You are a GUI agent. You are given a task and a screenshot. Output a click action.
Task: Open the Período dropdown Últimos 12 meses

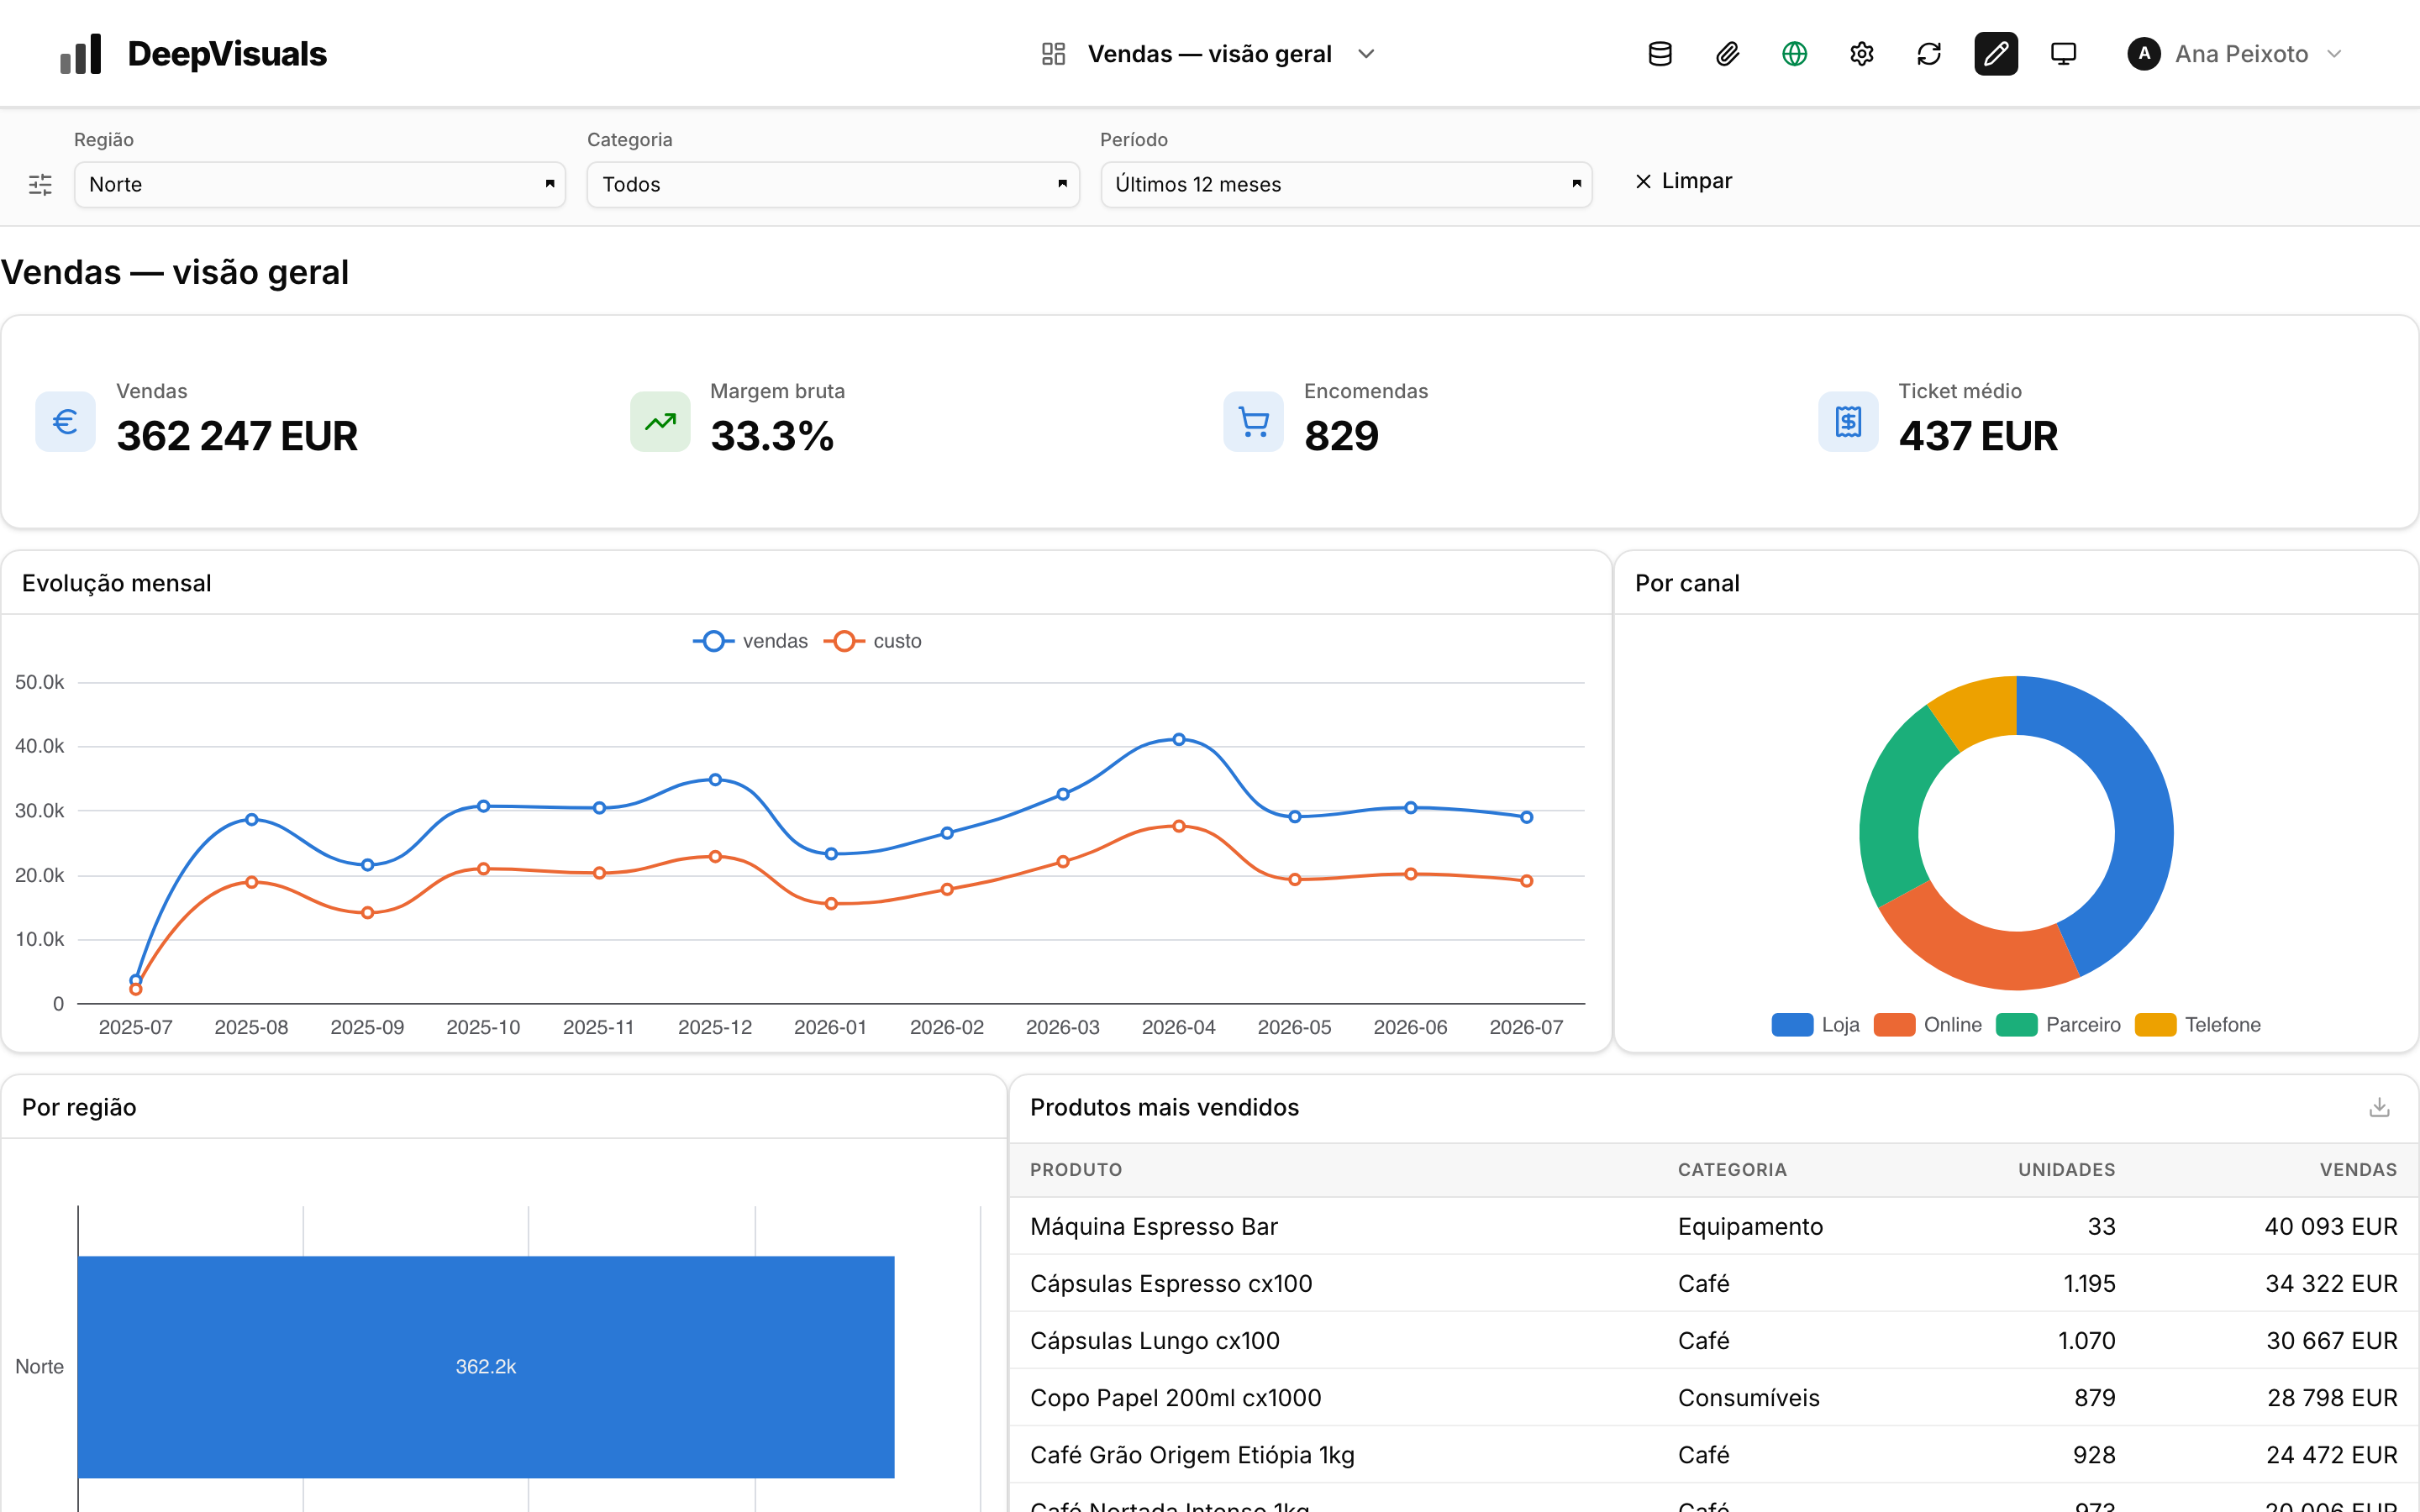click(1346, 185)
